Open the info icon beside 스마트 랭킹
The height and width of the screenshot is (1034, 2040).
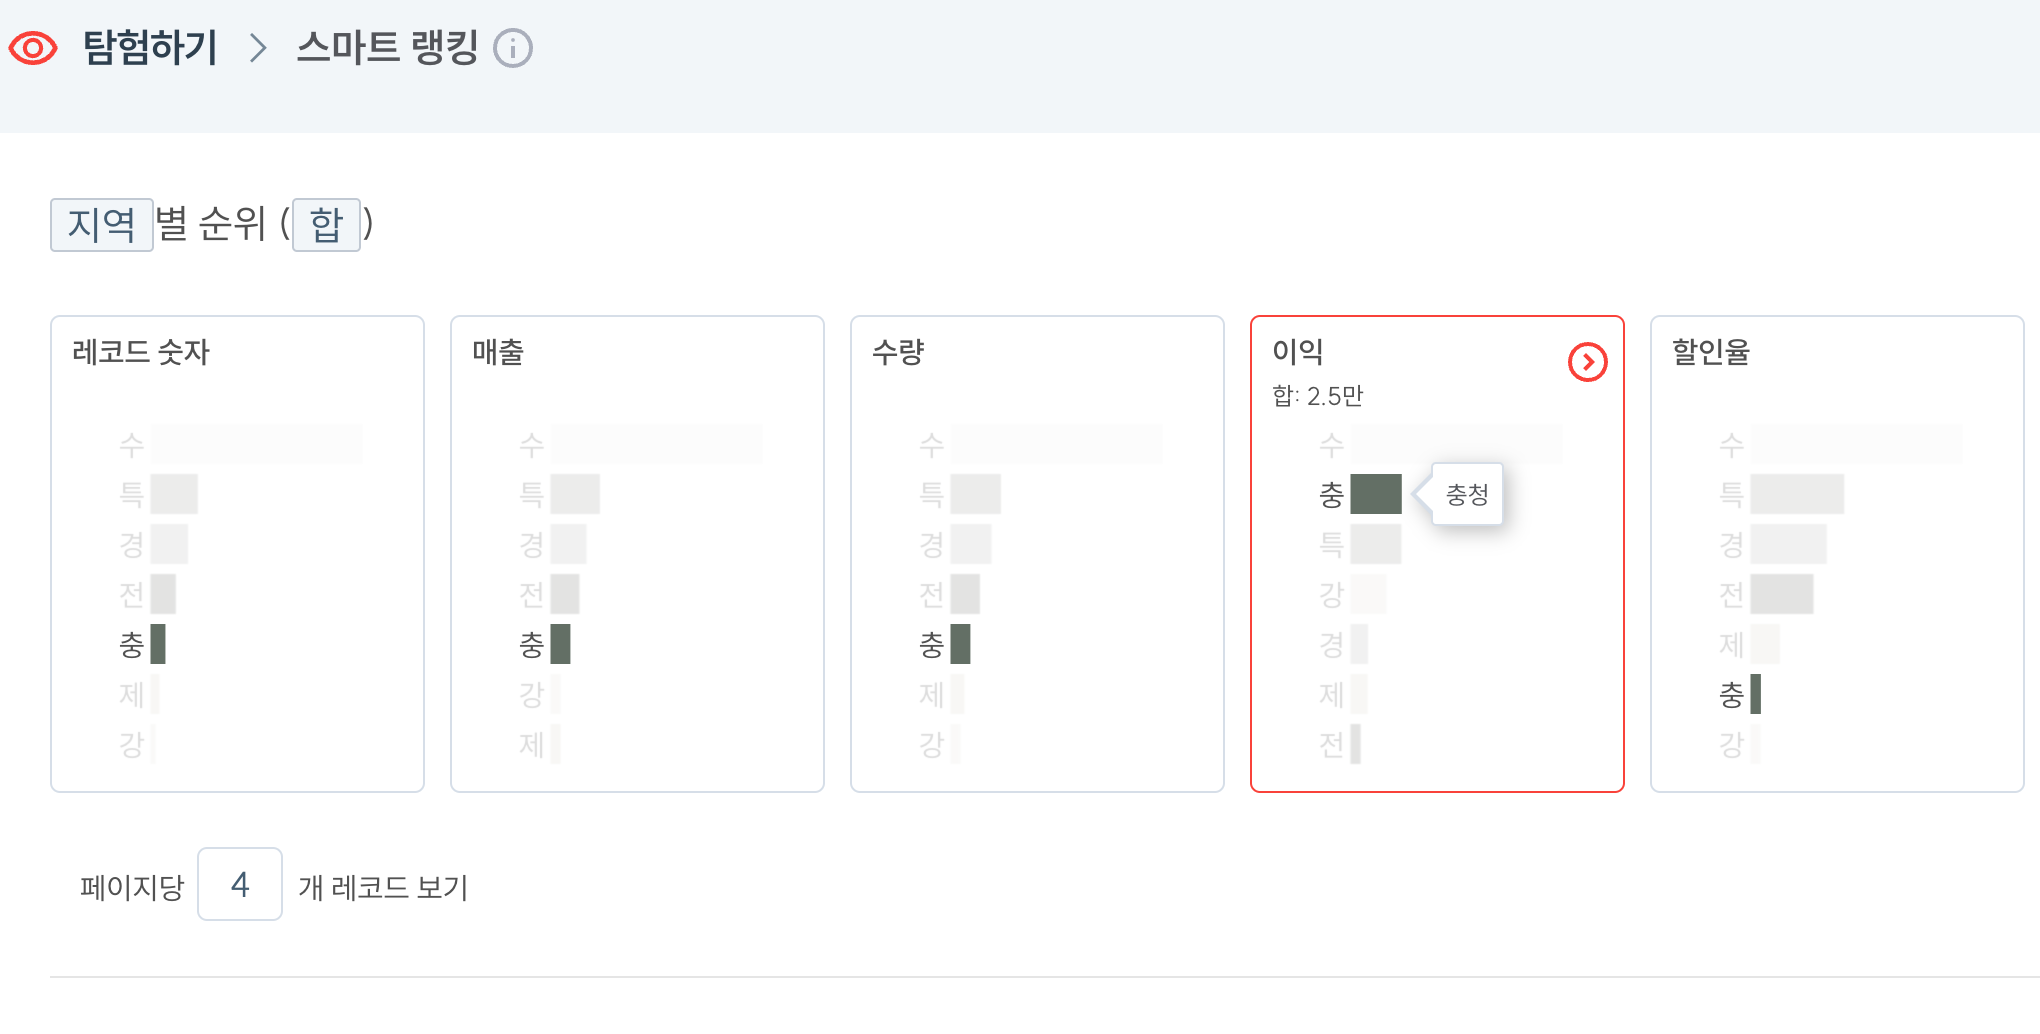[513, 48]
